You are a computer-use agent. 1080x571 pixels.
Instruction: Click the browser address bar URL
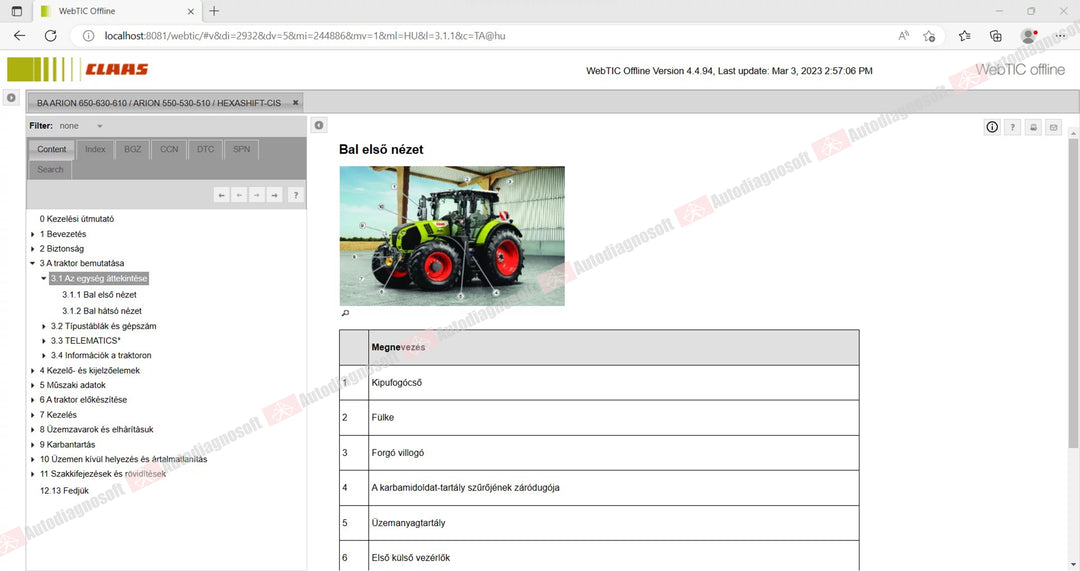304,36
